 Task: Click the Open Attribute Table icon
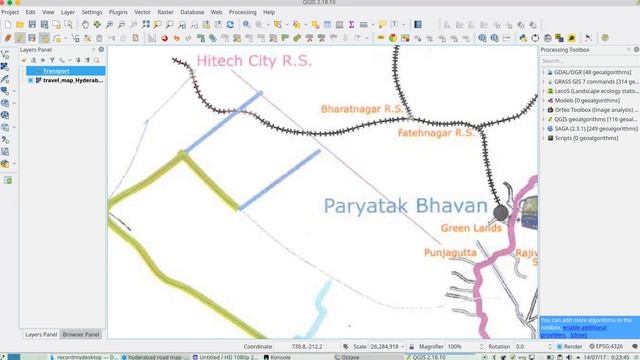[x=327, y=25]
